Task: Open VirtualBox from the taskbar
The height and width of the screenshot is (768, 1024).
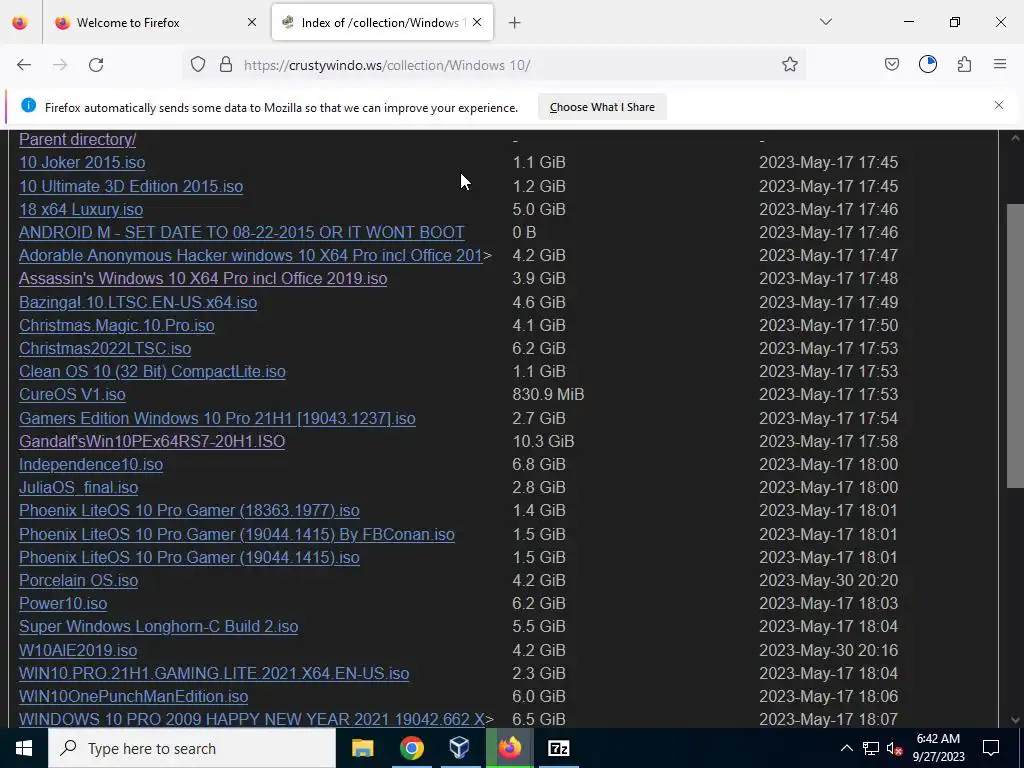Action: 460,748
